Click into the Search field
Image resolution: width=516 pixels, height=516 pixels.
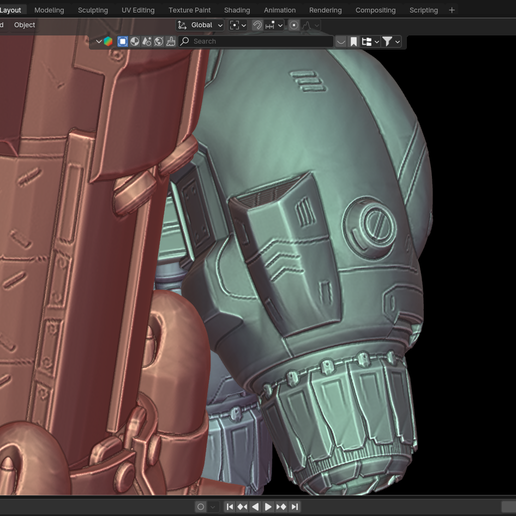point(256,41)
